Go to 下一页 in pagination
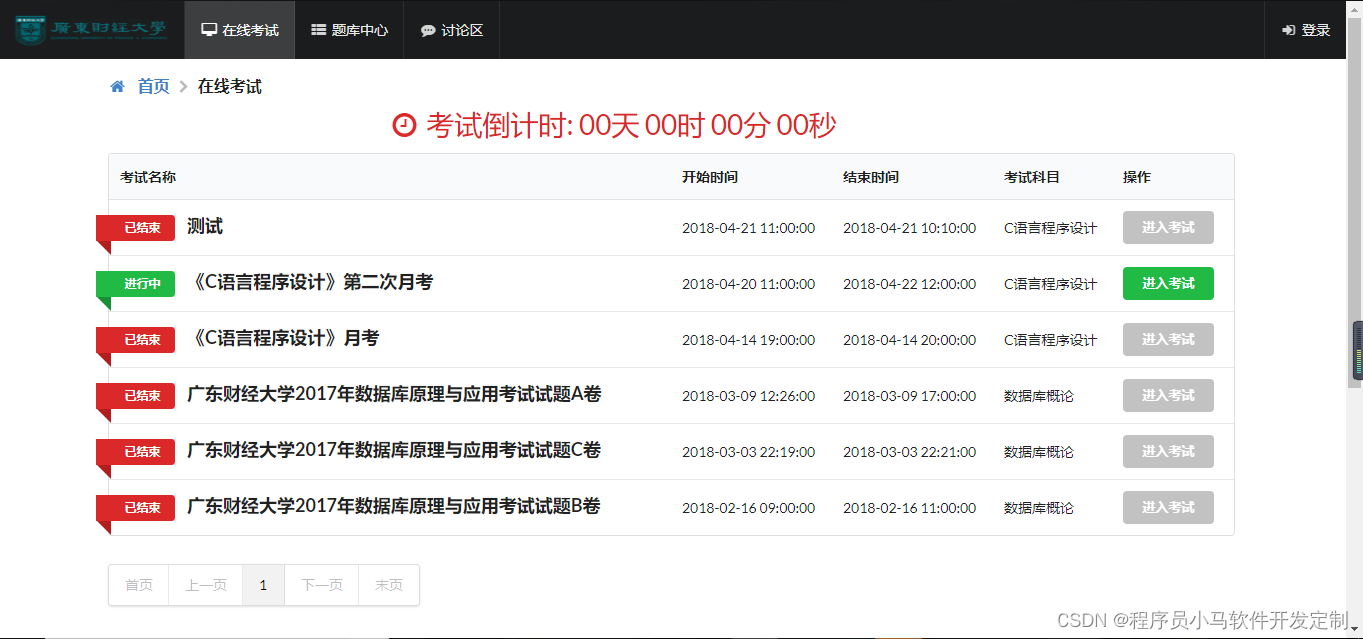 (x=320, y=585)
